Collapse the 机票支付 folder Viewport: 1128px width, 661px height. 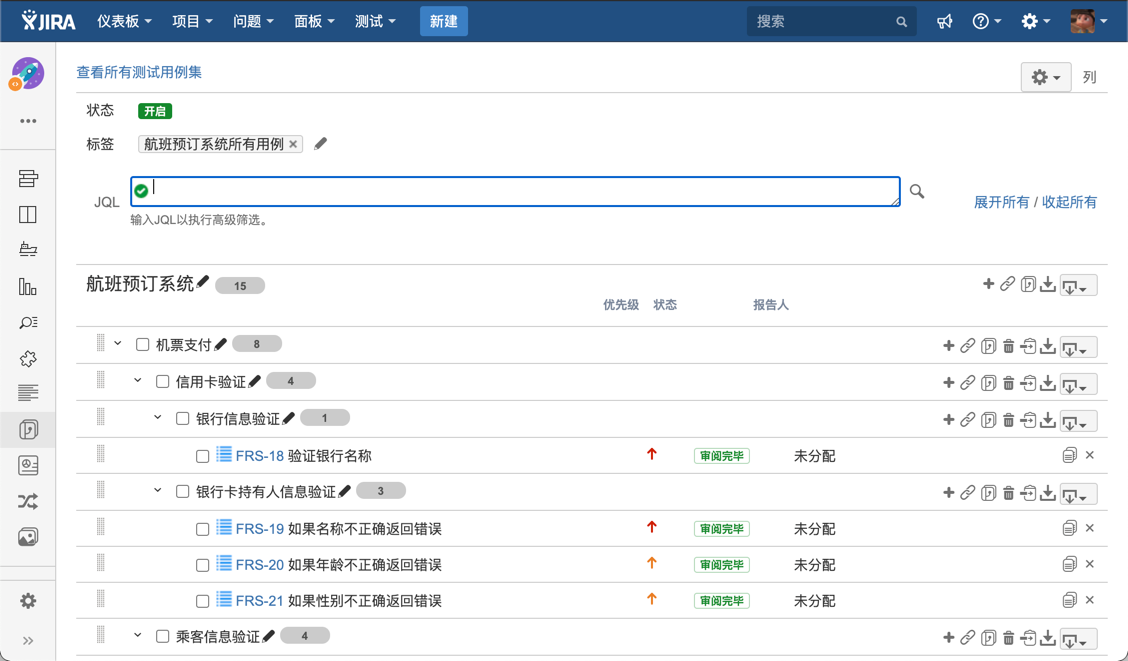pos(118,344)
